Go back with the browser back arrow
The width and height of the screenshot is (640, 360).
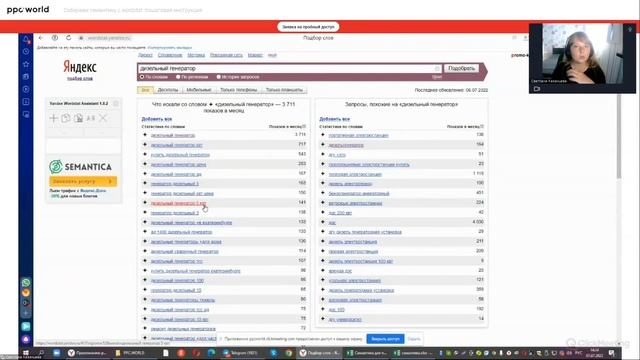point(41,38)
